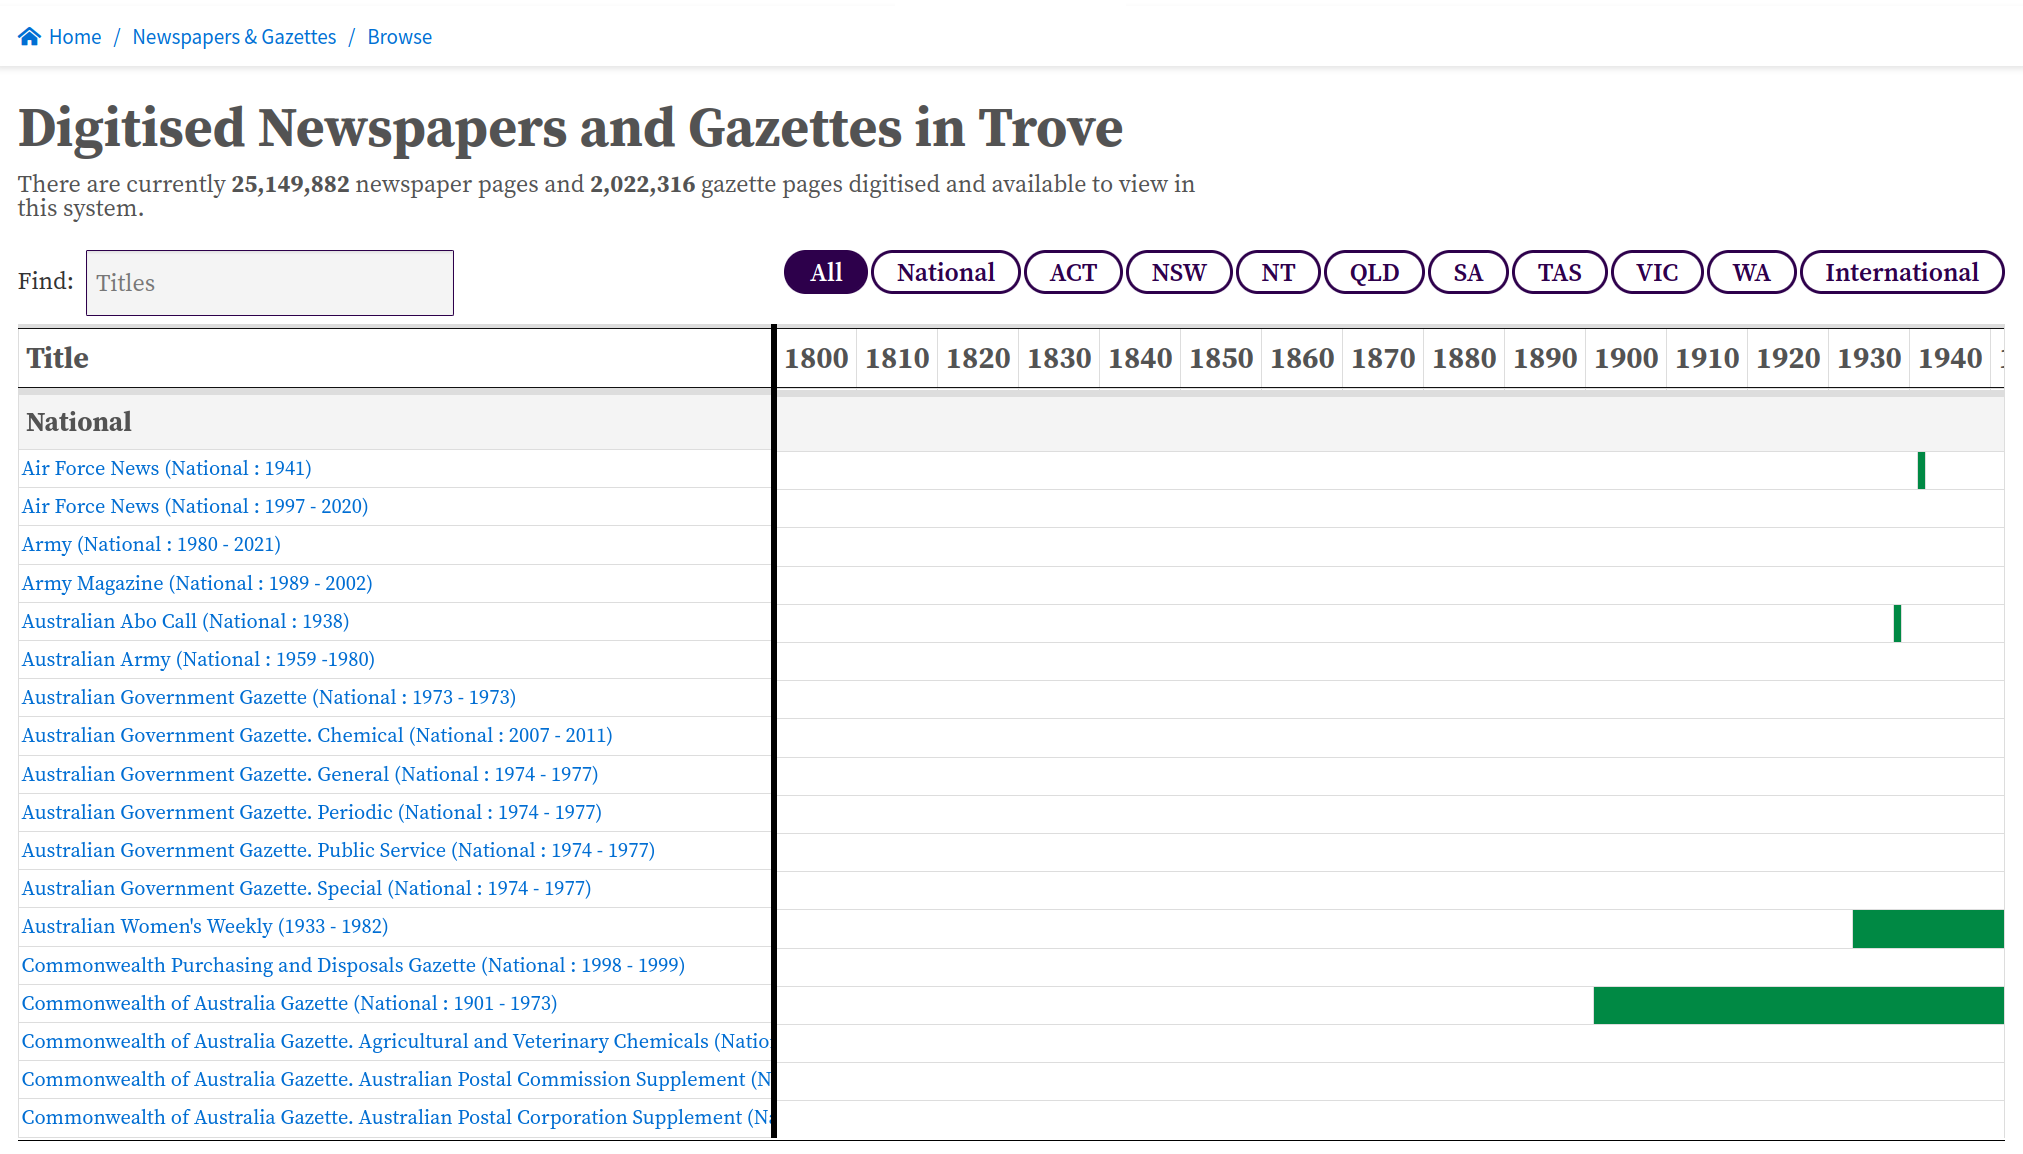
Task: Click the Air Force News 1941 timeline bar
Action: coord(1921,470)
